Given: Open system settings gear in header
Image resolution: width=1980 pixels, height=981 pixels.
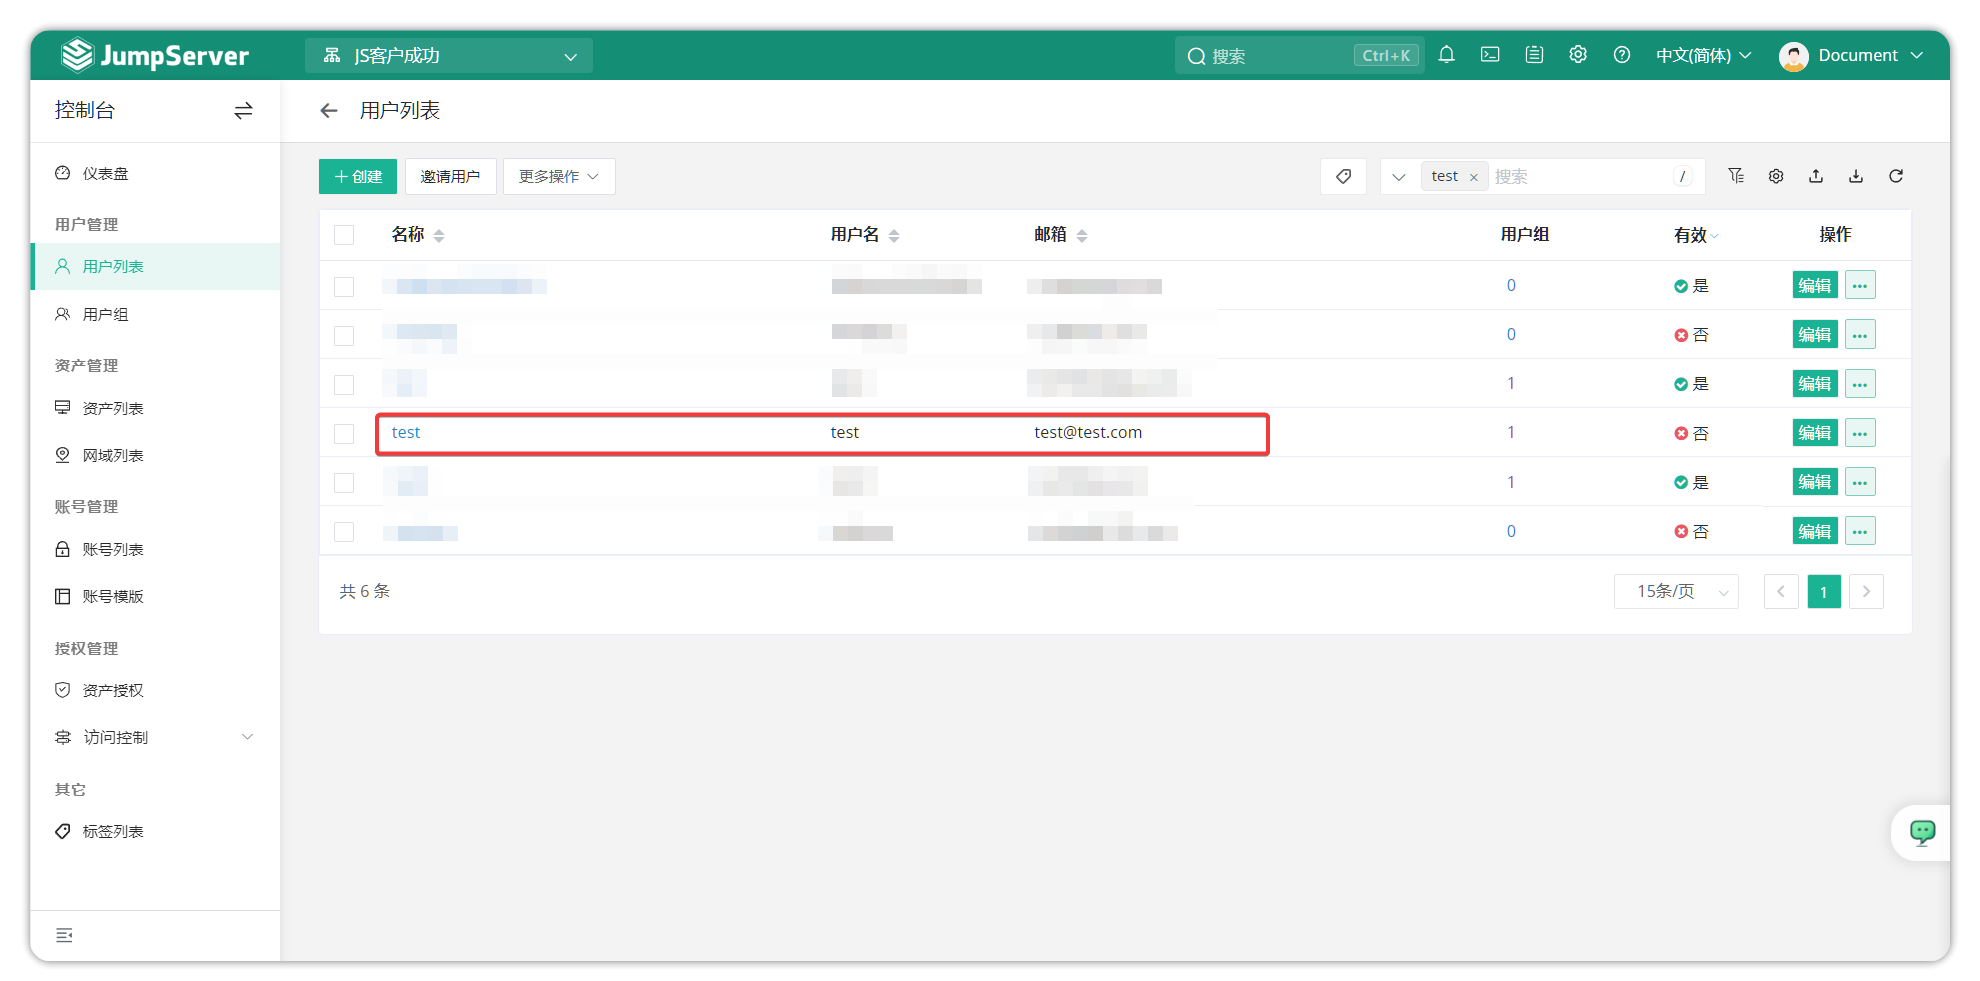Looking at the screenshot, I should (x=1578, y=55).
